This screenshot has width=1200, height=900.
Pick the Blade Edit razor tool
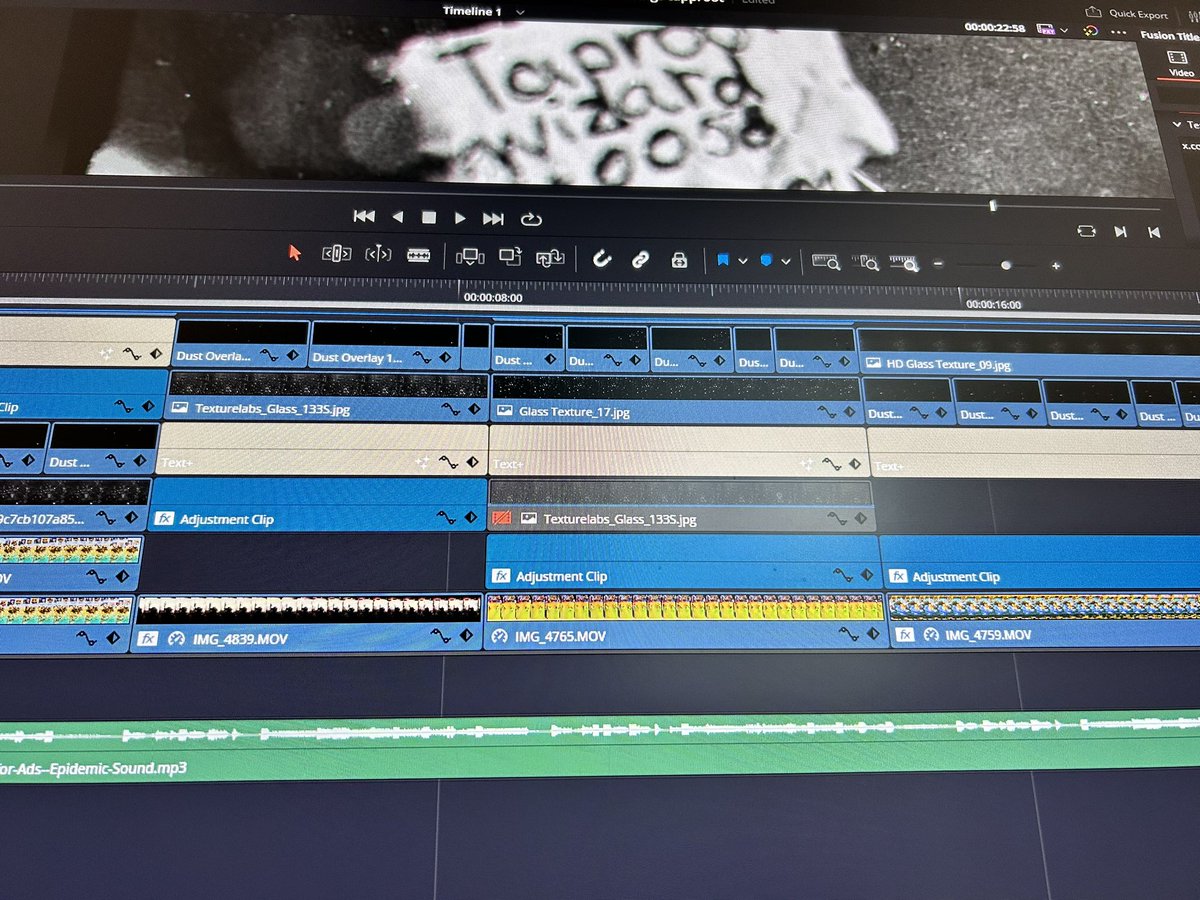[418, 255]
